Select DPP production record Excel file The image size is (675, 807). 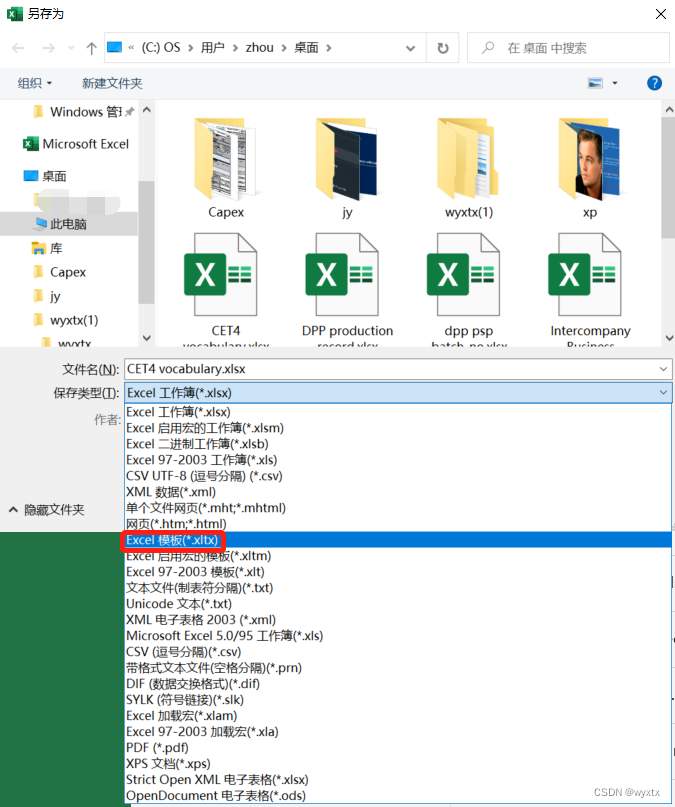pyautogui.click(x=347, y=289)
